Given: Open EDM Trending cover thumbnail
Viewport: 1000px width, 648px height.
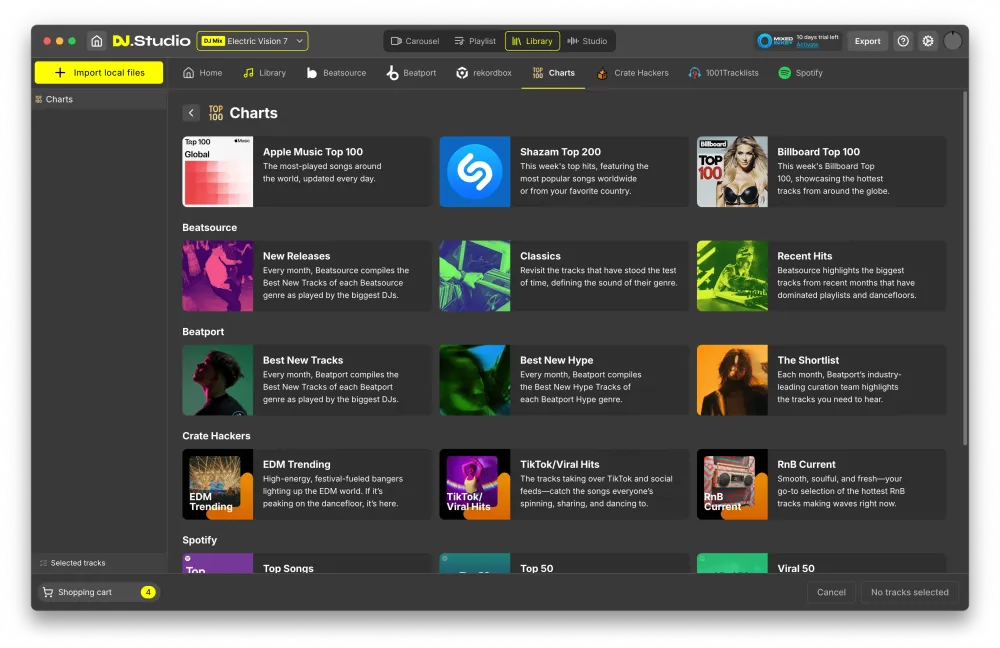Looking at the screenshot, I should [x=217, y=484].
